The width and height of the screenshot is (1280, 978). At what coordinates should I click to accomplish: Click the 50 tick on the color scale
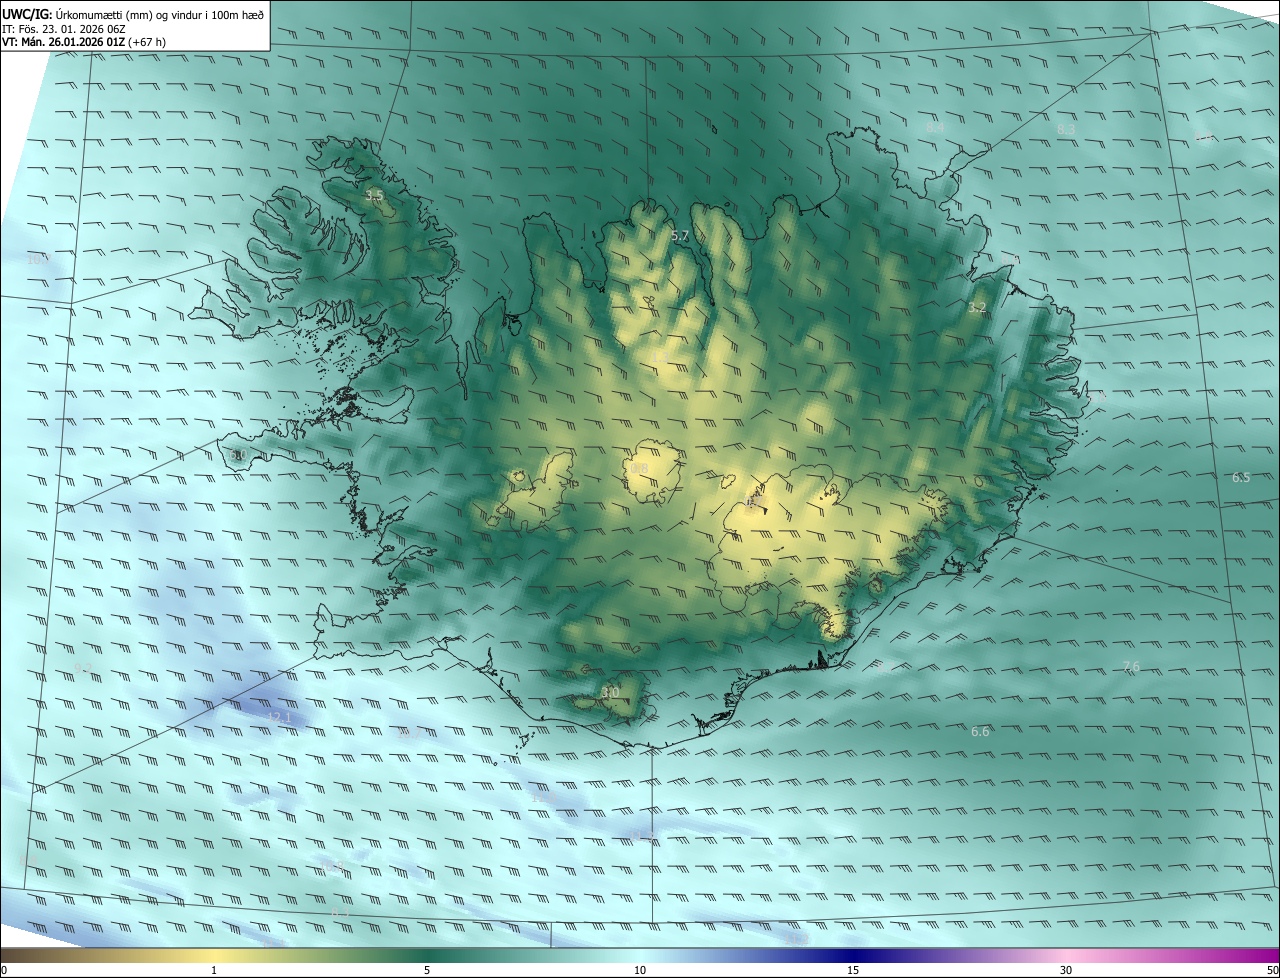[x=1272, y=970]
